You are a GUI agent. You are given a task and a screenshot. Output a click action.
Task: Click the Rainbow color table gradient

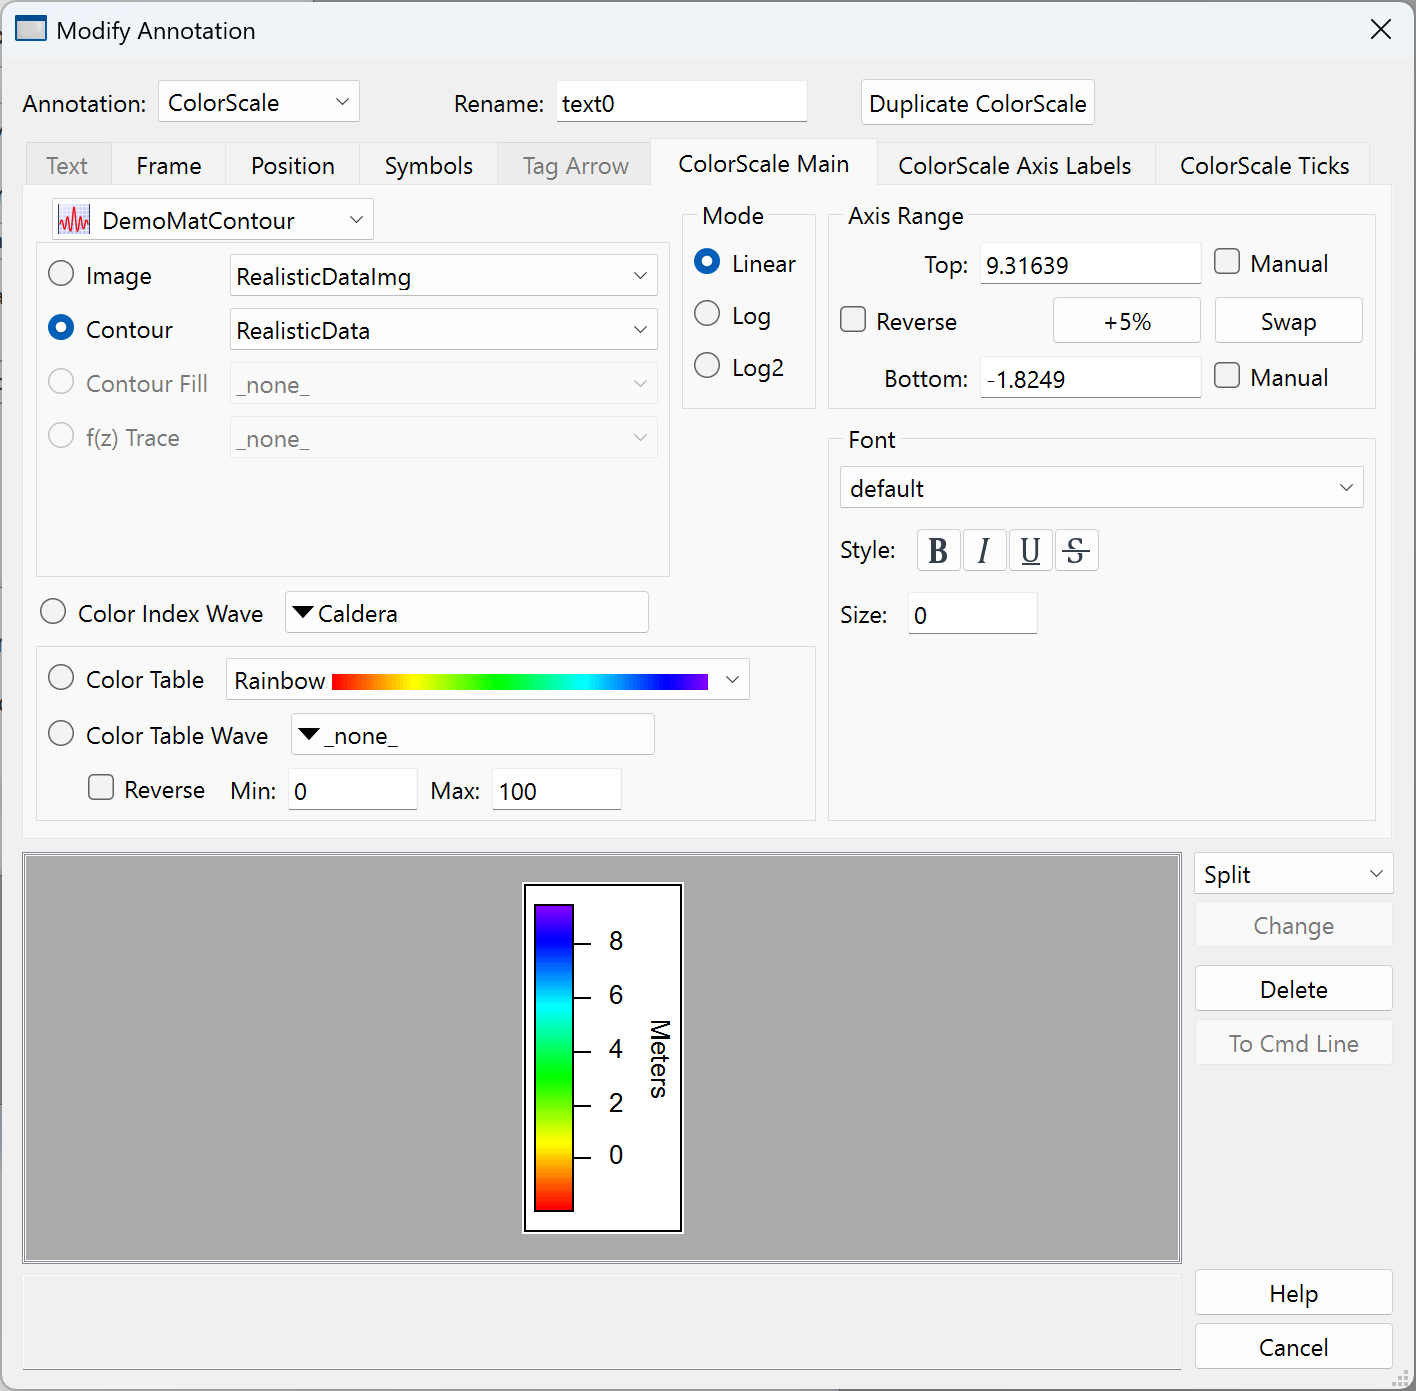coord(519,681)
